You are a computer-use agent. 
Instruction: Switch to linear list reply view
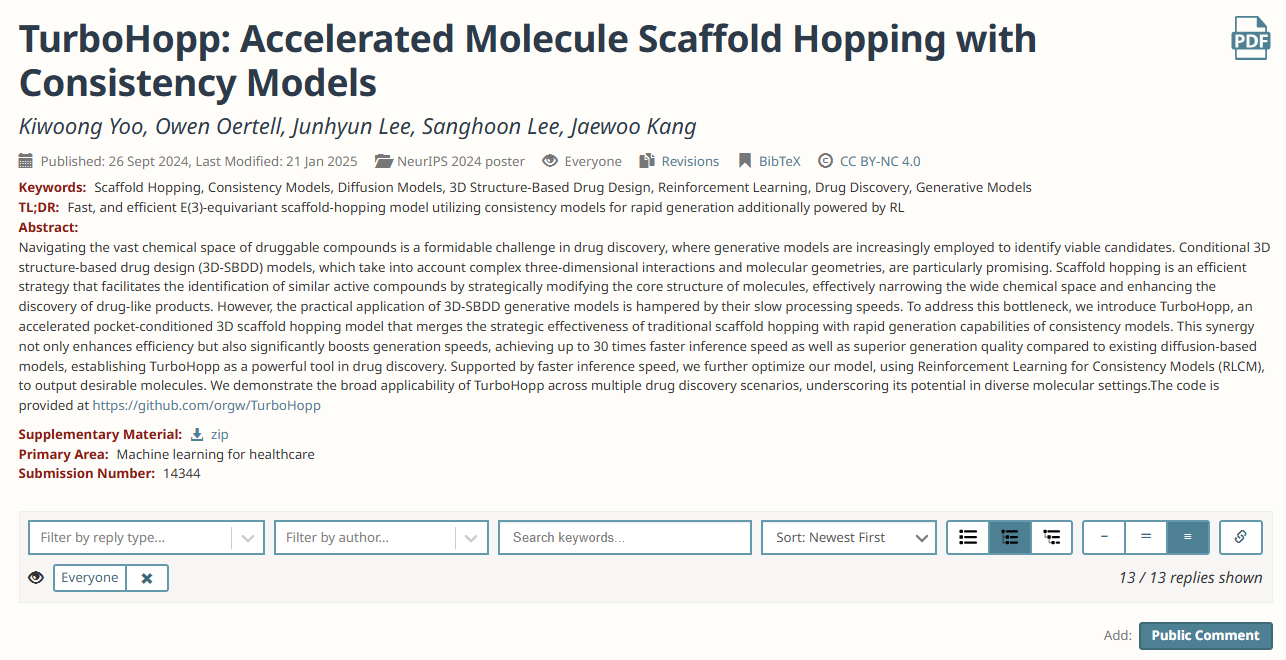(x=968, y=537)
